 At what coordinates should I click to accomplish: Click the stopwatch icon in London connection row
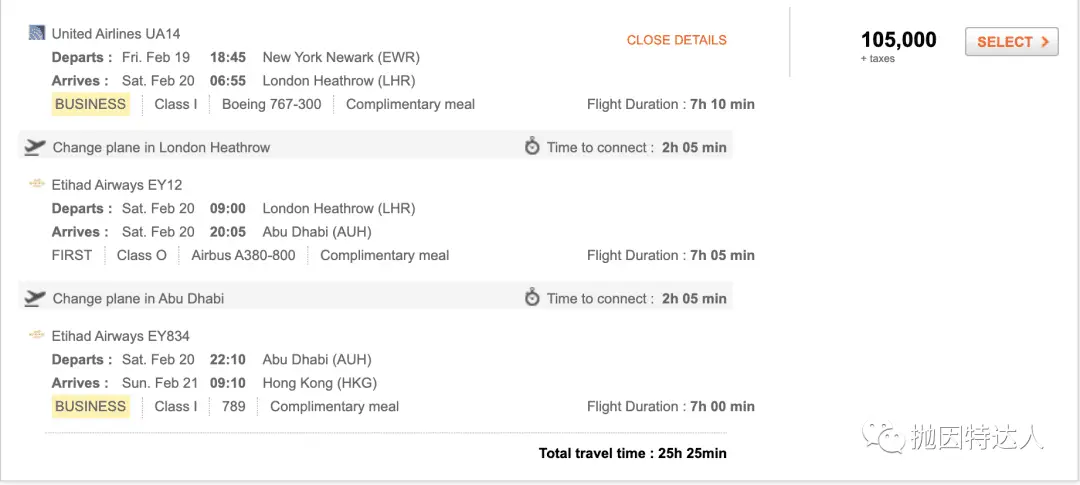[532, 147]
